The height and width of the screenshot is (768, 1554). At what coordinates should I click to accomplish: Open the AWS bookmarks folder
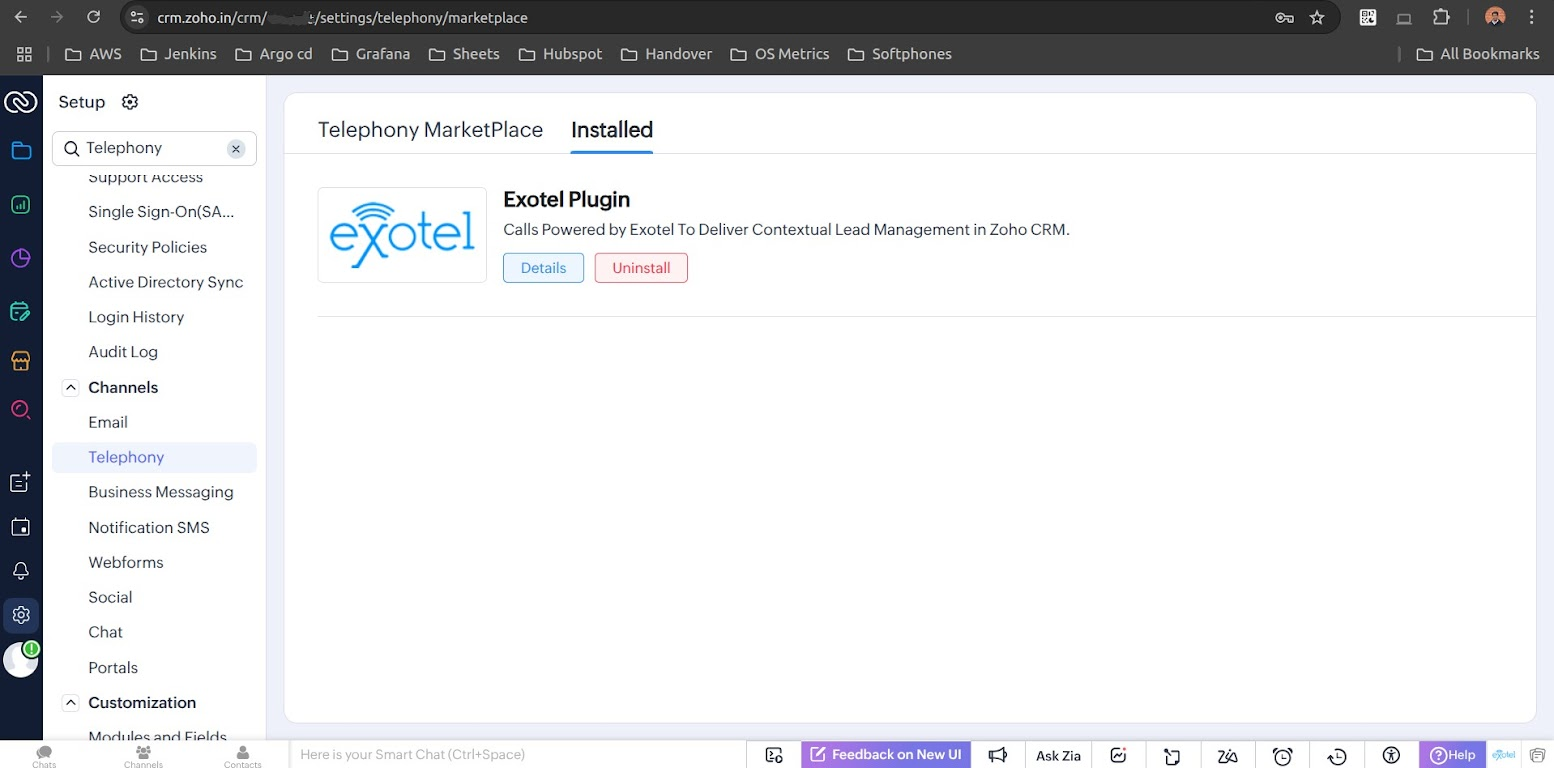[93, 54]
